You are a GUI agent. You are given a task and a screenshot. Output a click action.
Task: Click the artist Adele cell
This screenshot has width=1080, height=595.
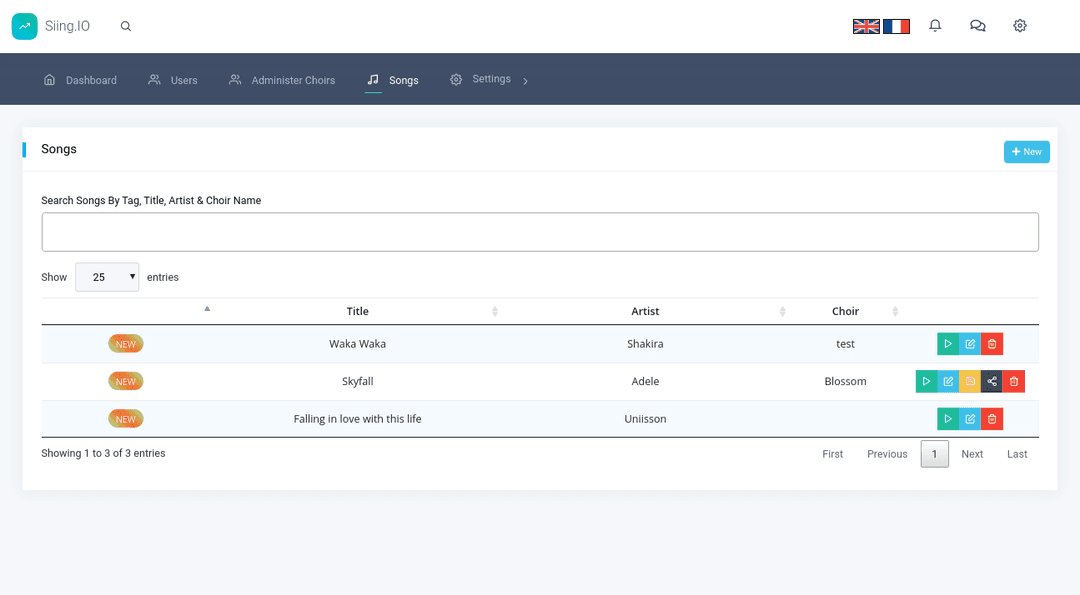(x=645, y=381)
